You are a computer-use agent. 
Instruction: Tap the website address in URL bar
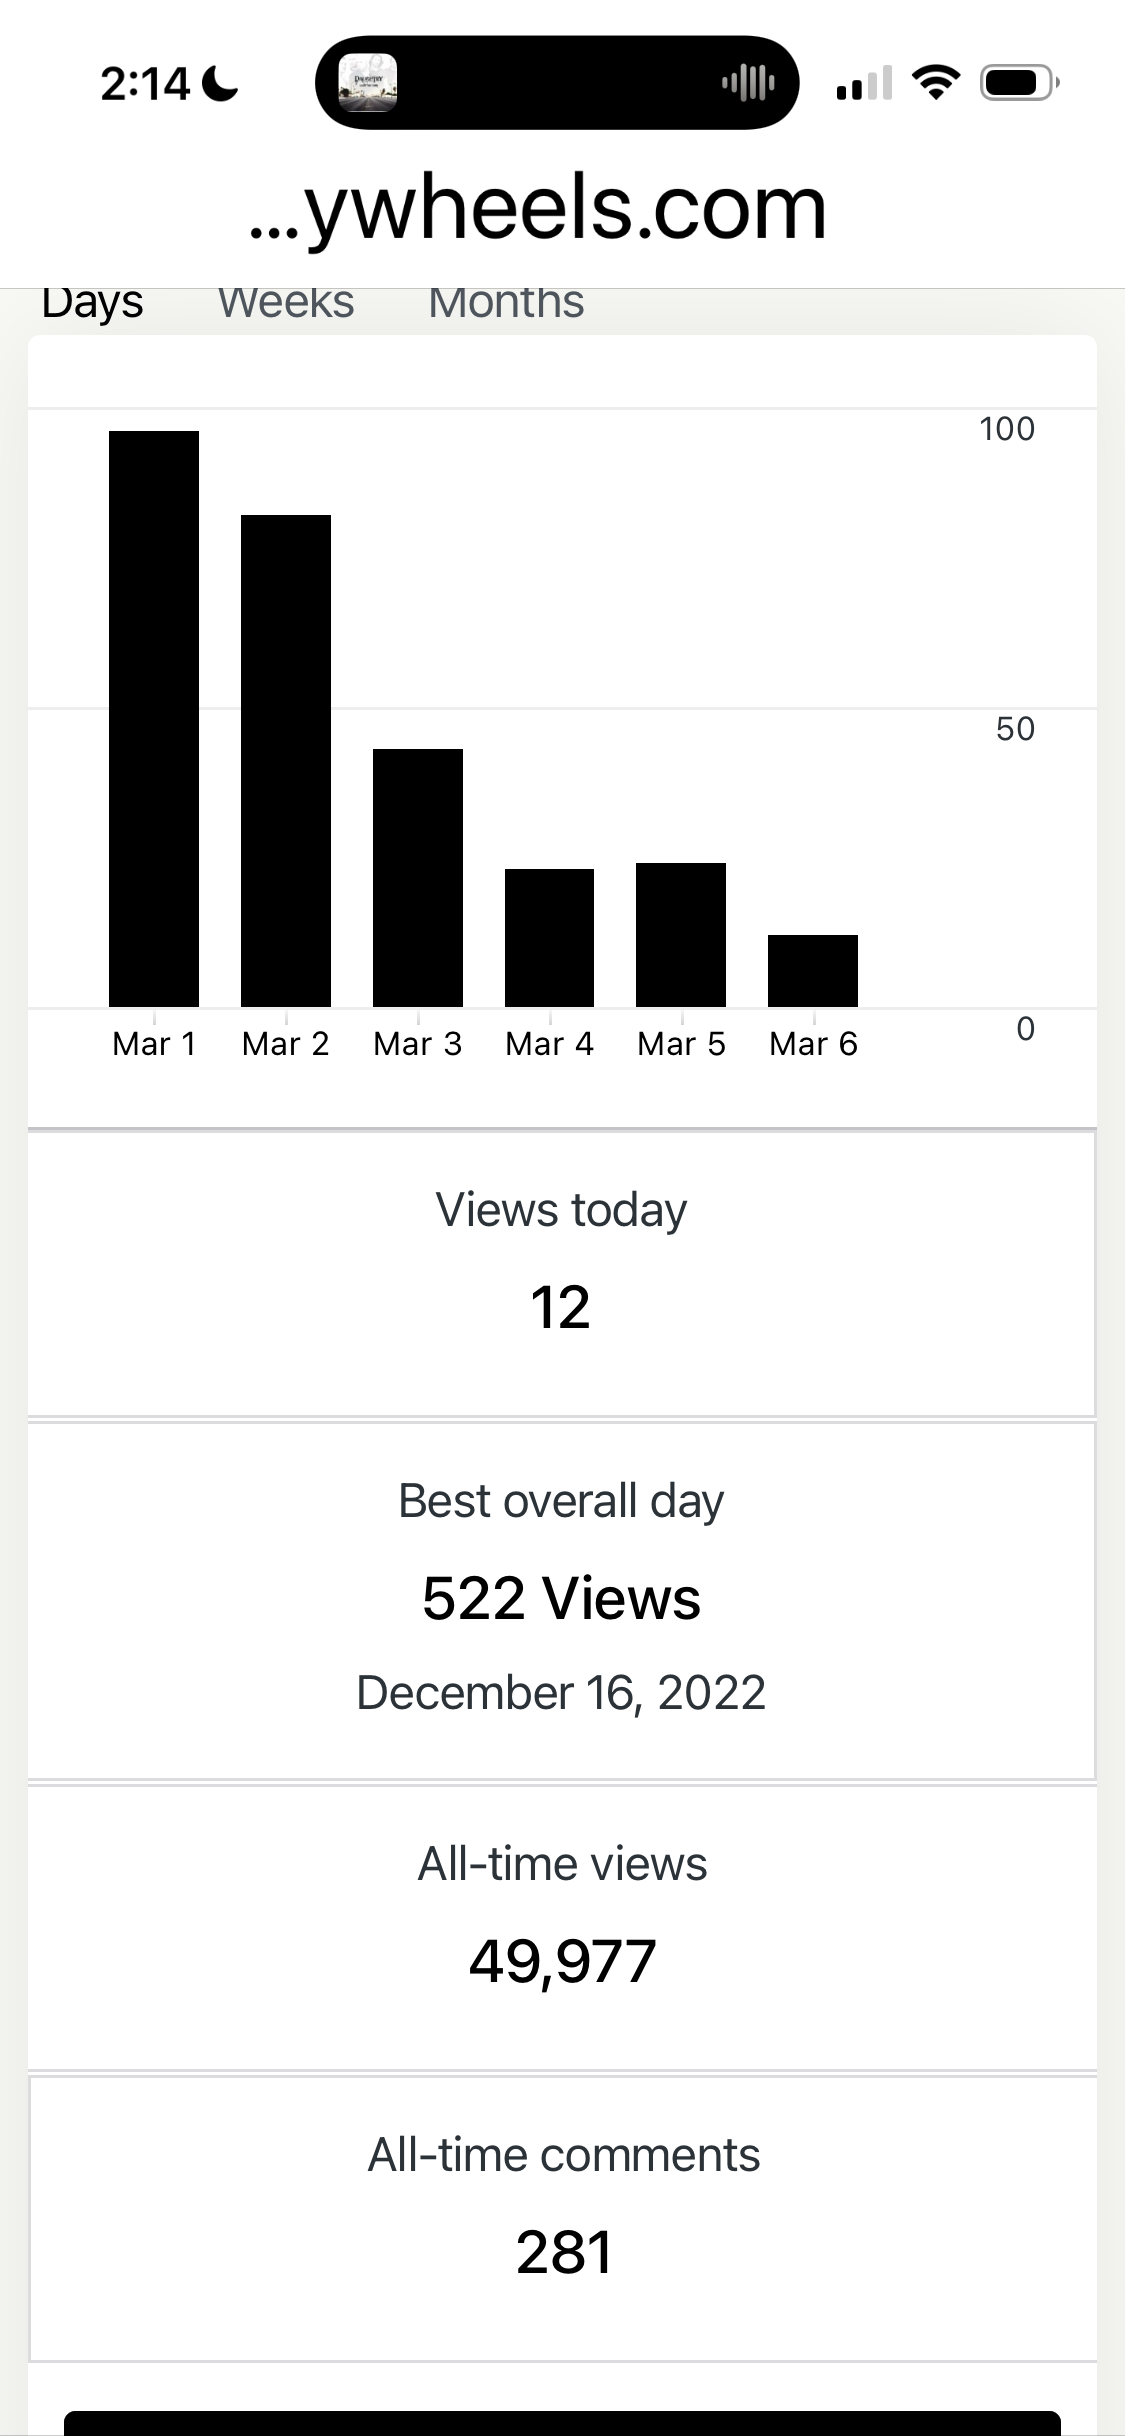click(538, 208)
